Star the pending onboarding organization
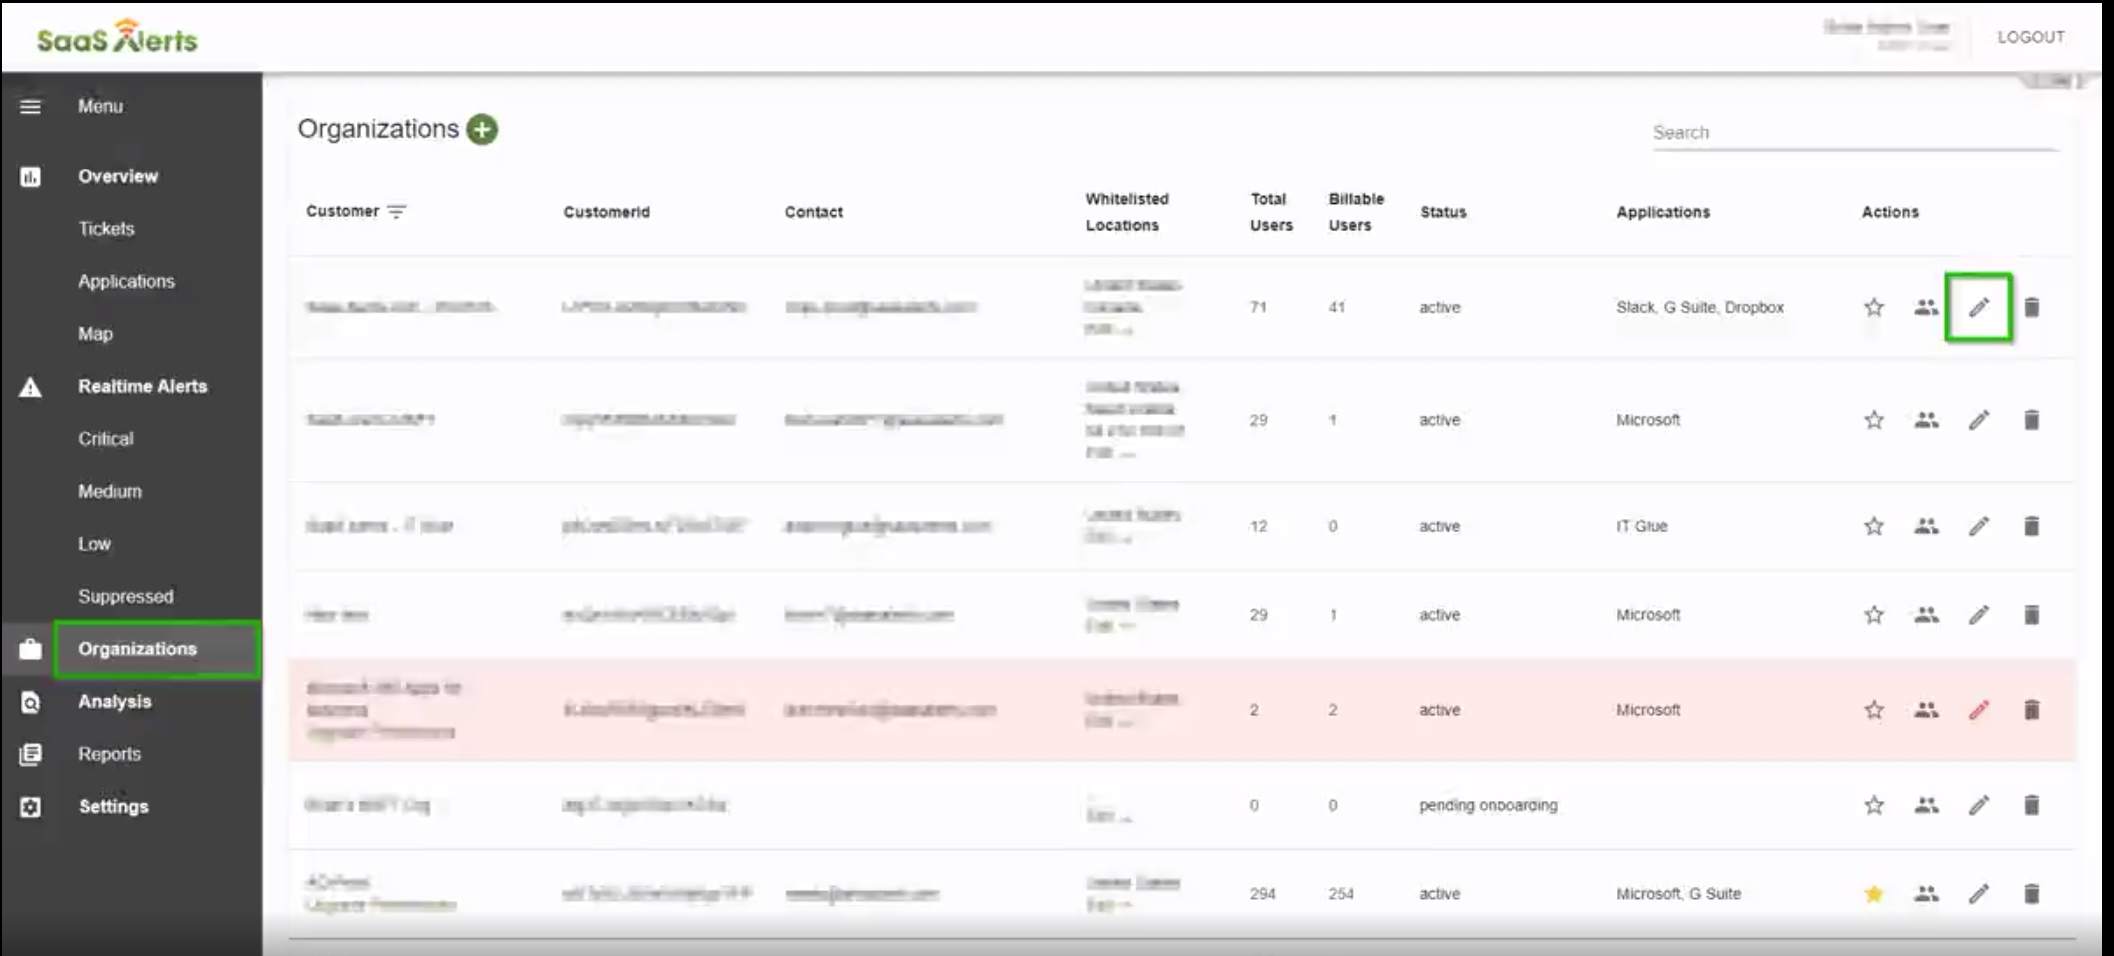The height and width of the screenshot is (956, 2114). [x=1874, y=805]
